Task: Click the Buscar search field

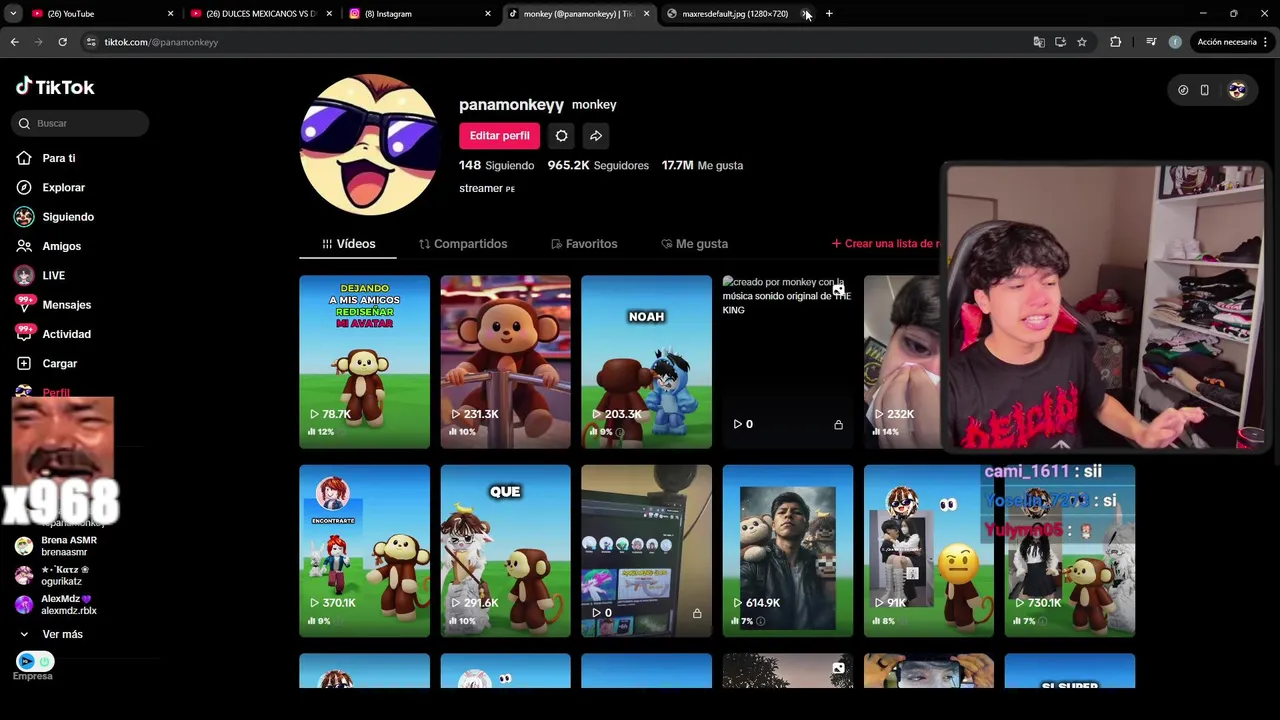Action: pos(81,123)
